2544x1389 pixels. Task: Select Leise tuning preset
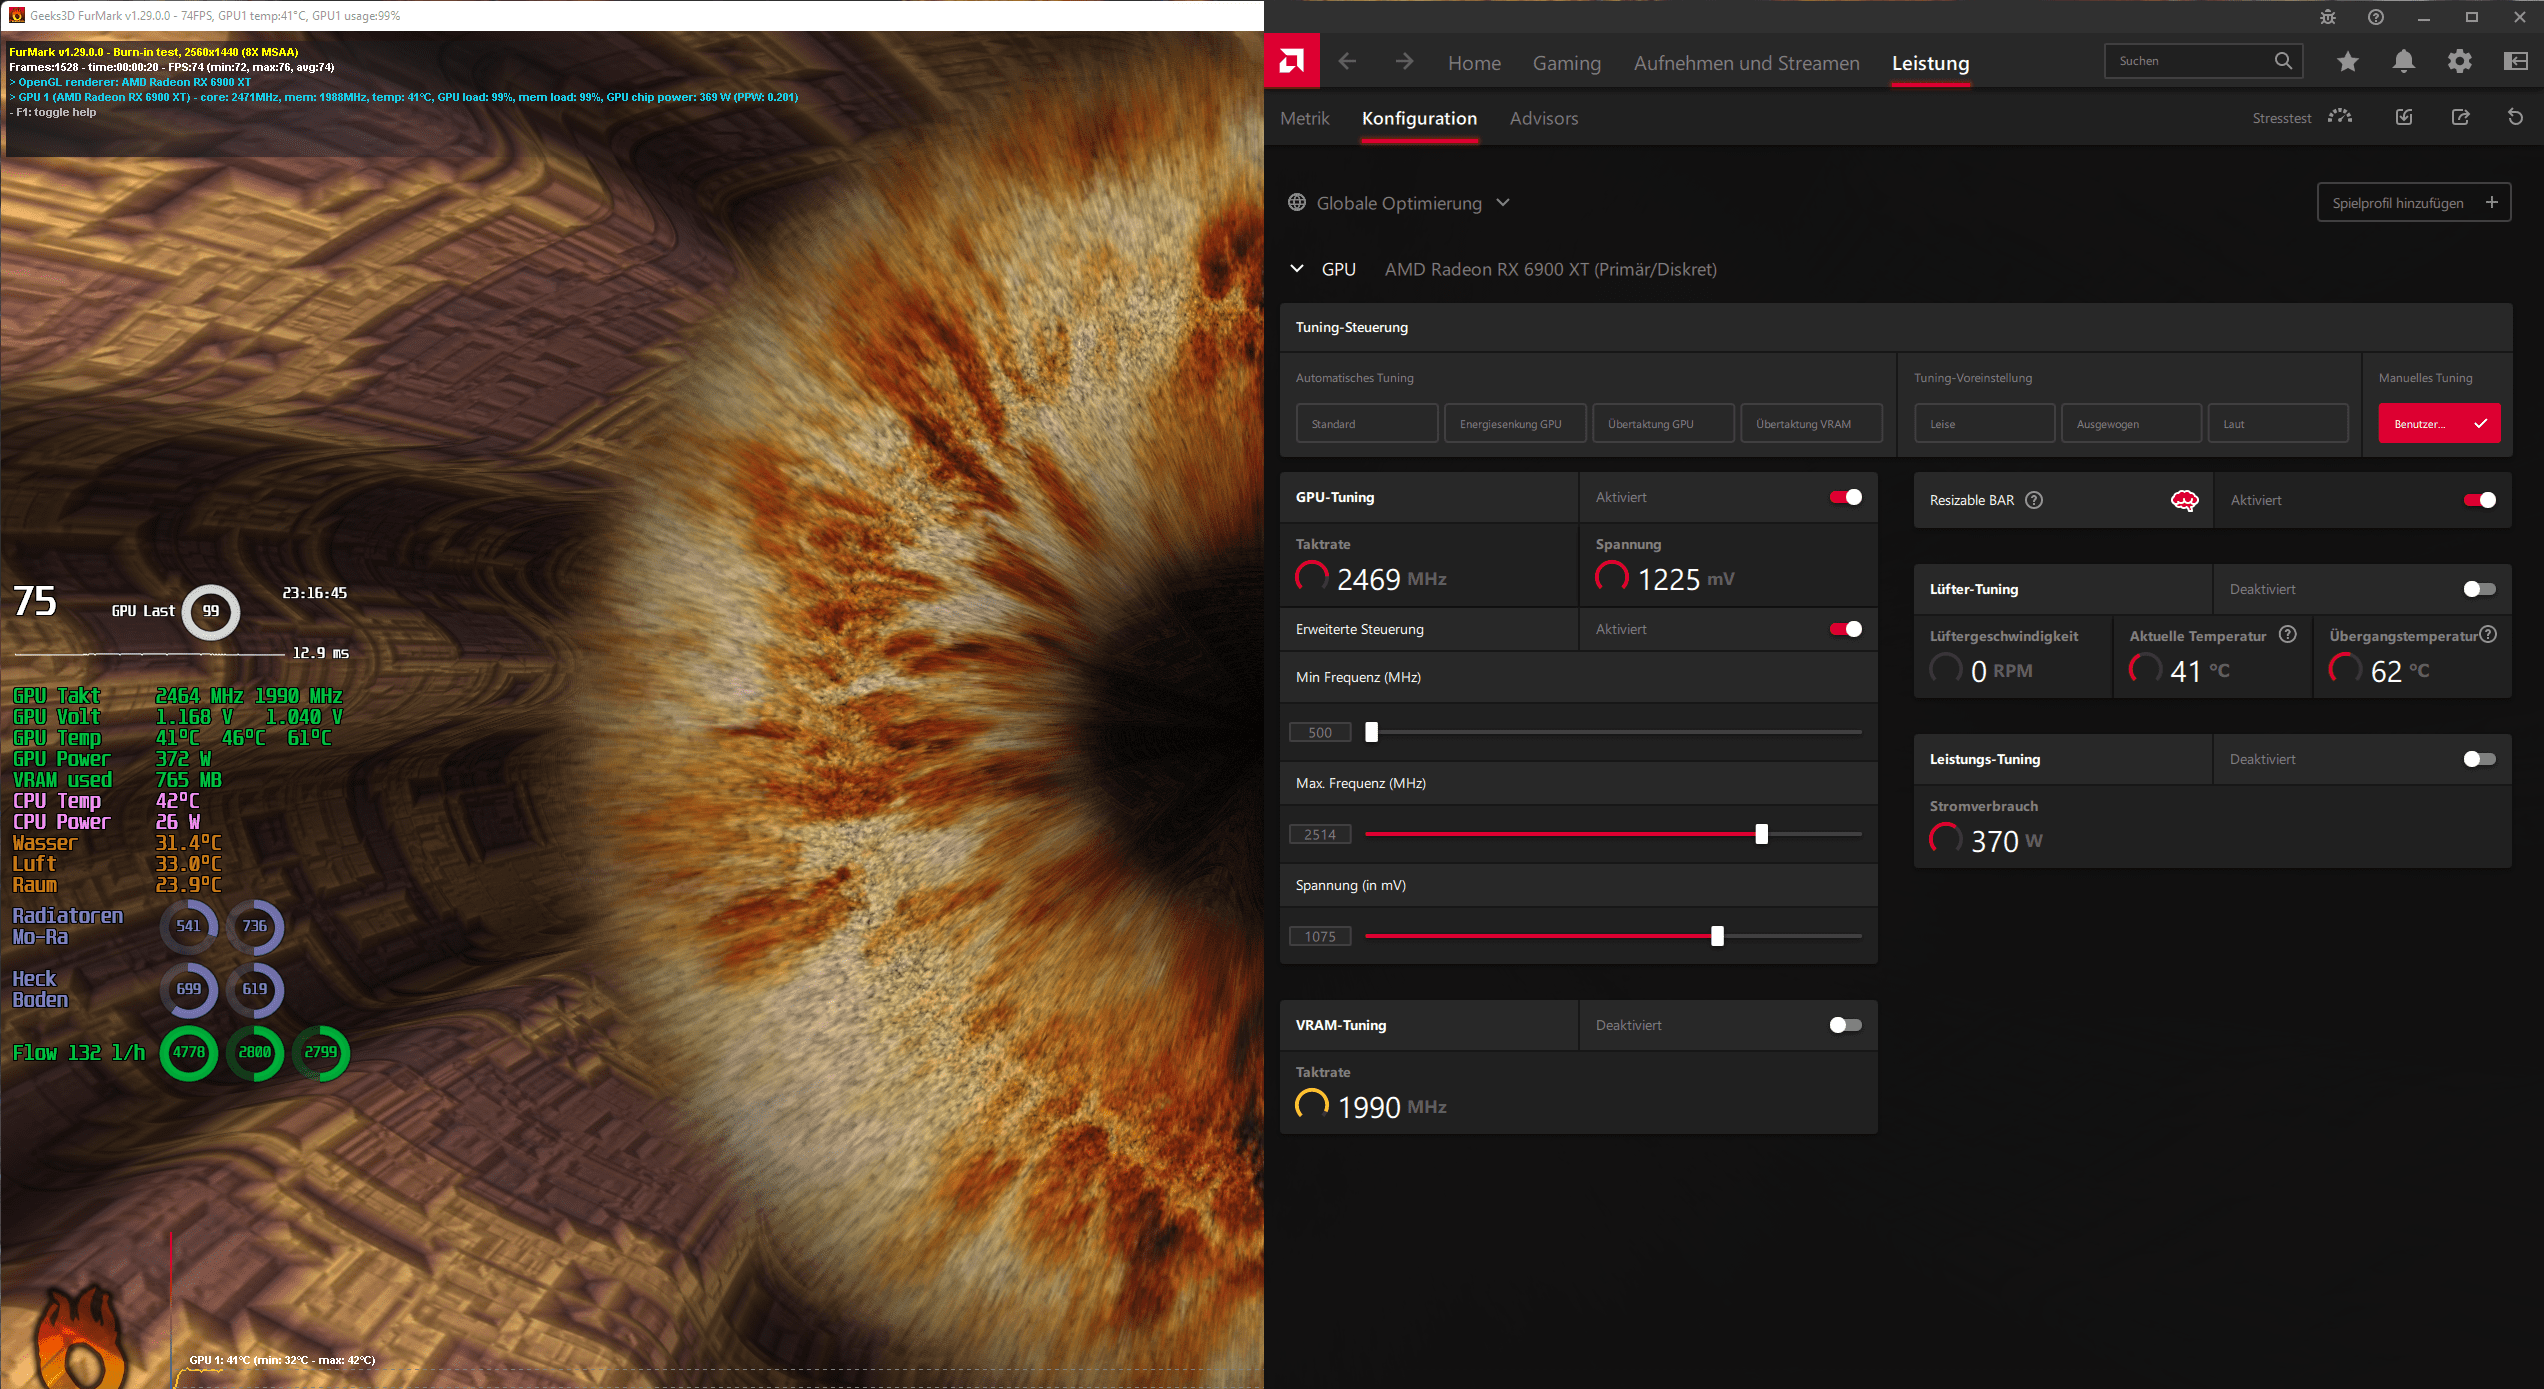click(x=1984, y=423)
